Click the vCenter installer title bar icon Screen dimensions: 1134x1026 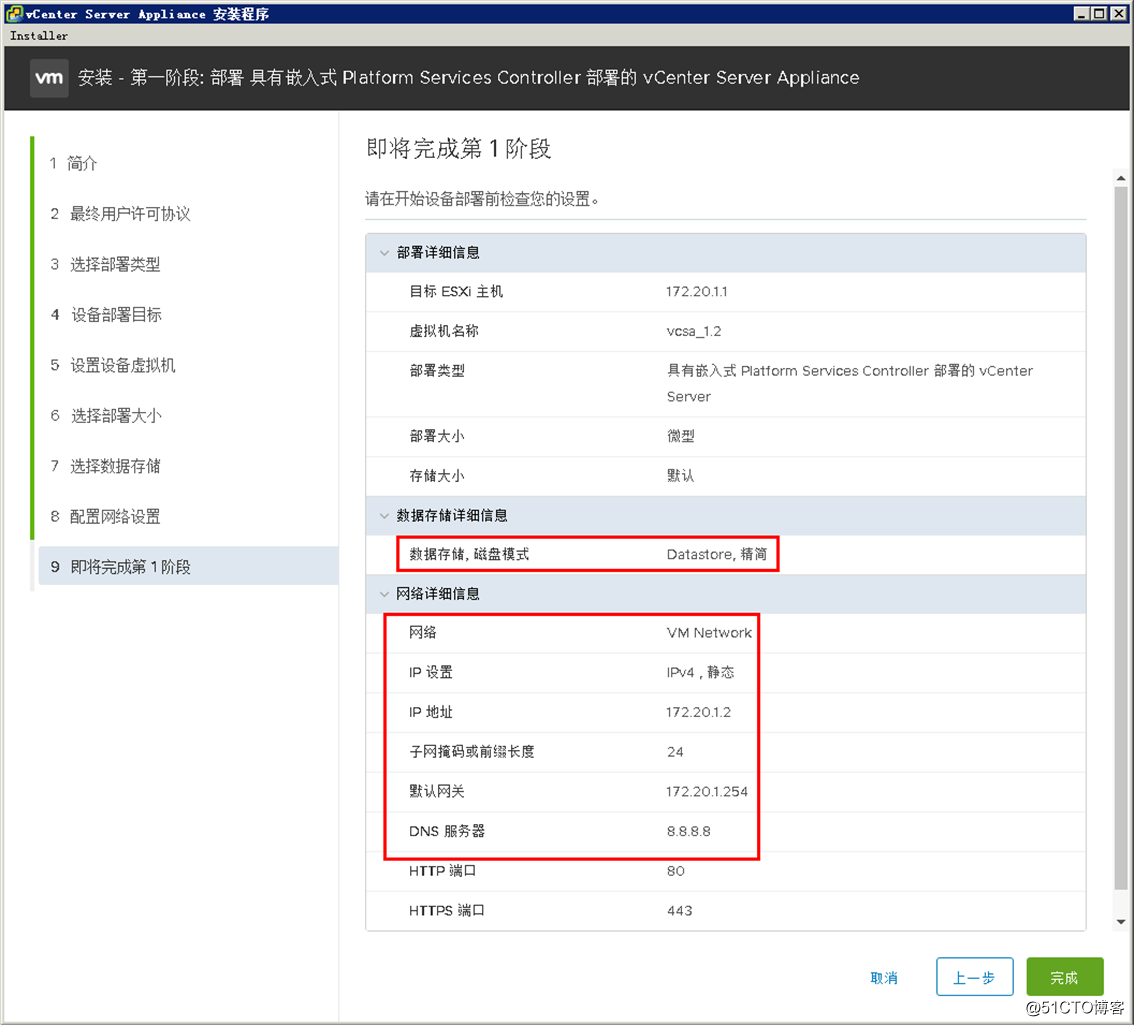14,14
